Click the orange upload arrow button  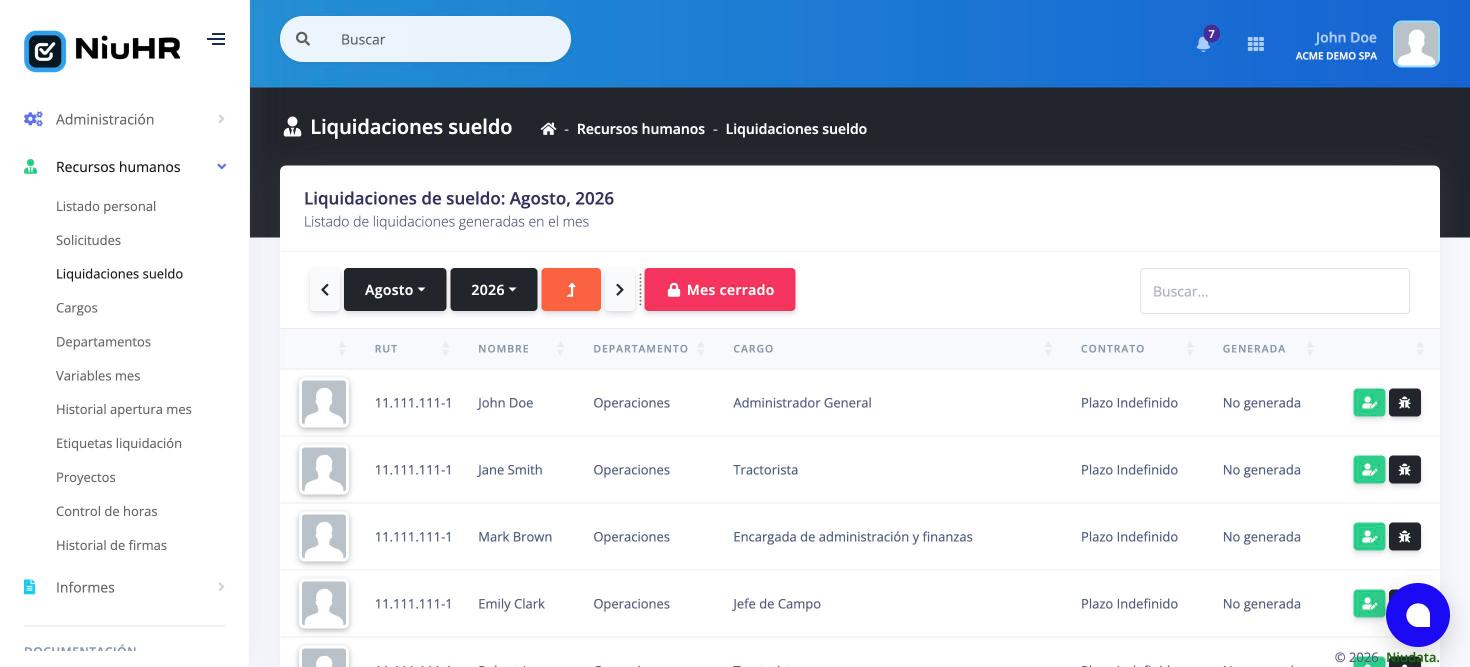coord(571,290)
